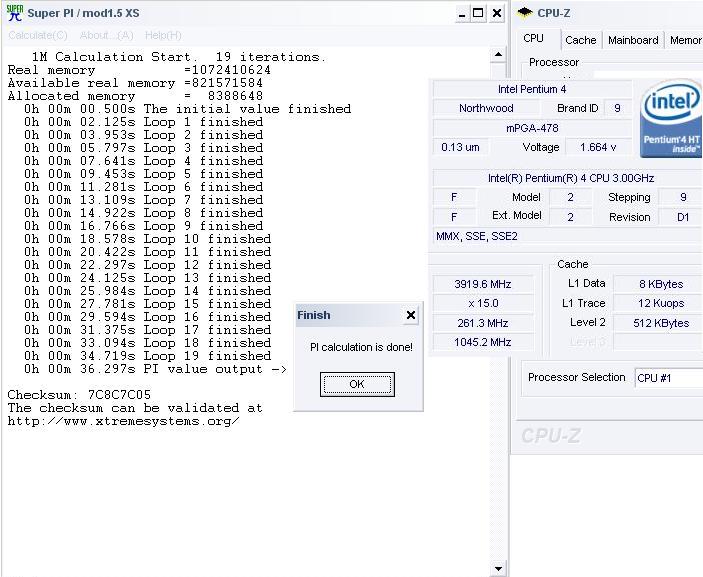Click the 3919.6 MHz core speed value

483,284
